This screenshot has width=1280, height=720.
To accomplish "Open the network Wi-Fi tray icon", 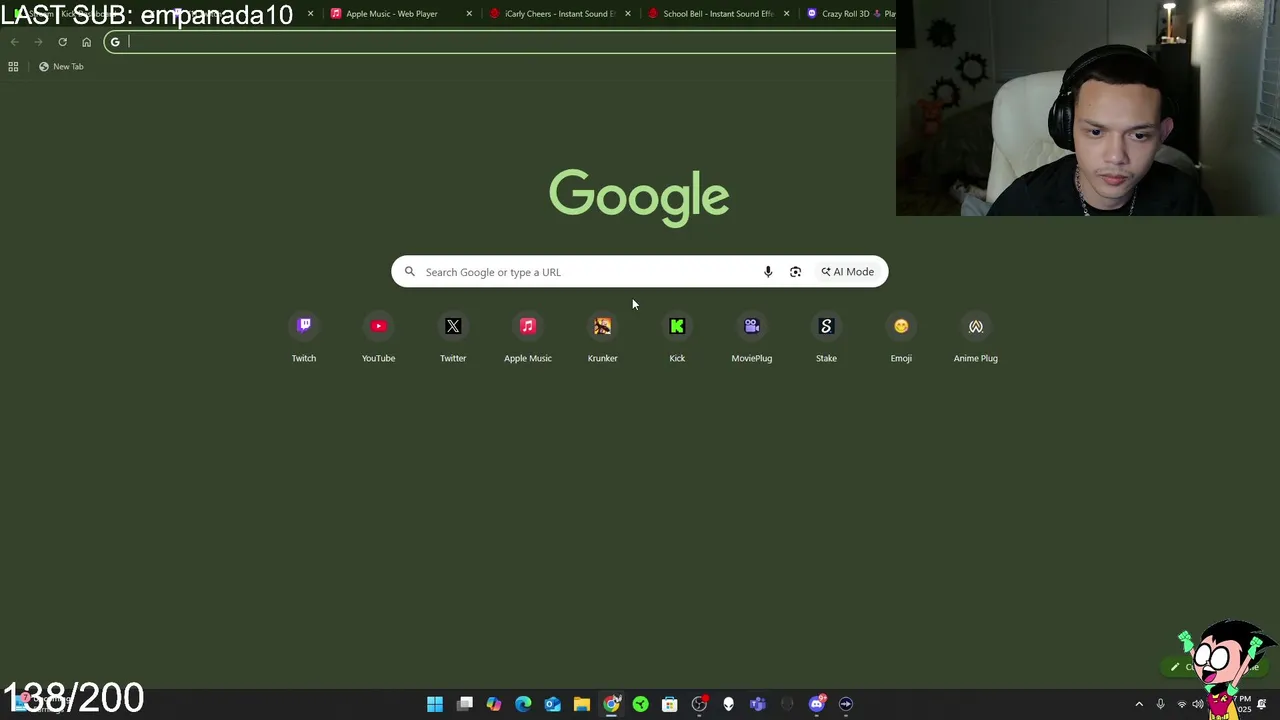I will point(1182,704).
